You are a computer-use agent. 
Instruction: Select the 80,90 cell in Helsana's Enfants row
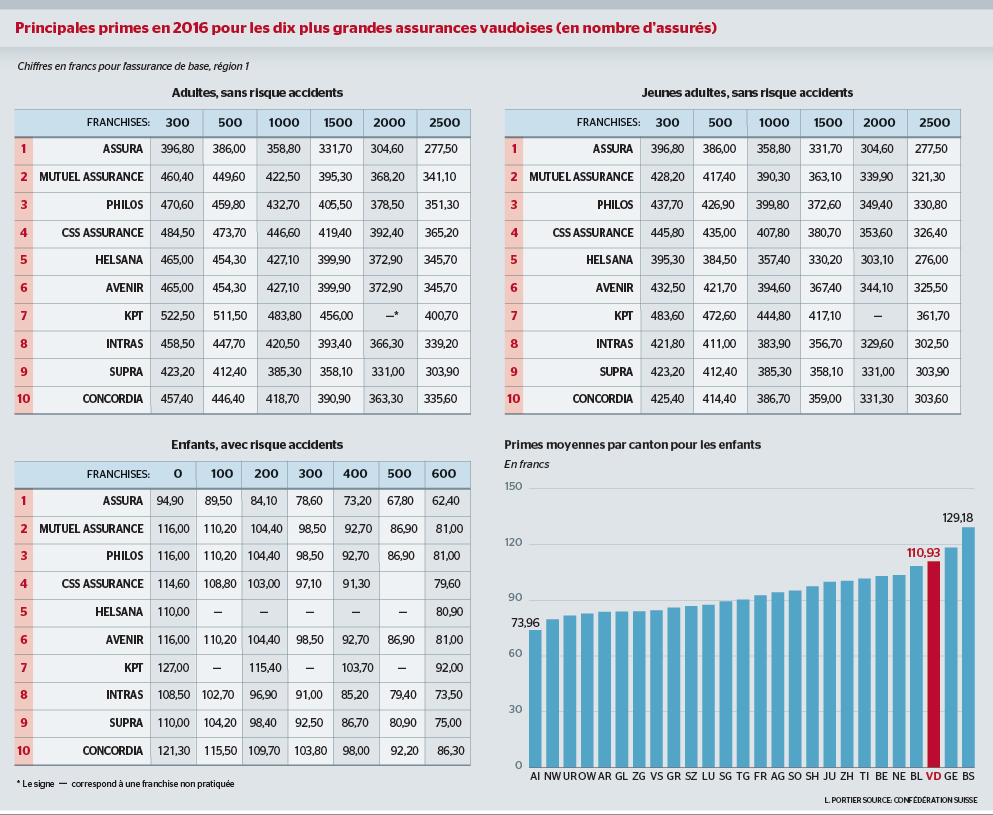pos(450,612)
